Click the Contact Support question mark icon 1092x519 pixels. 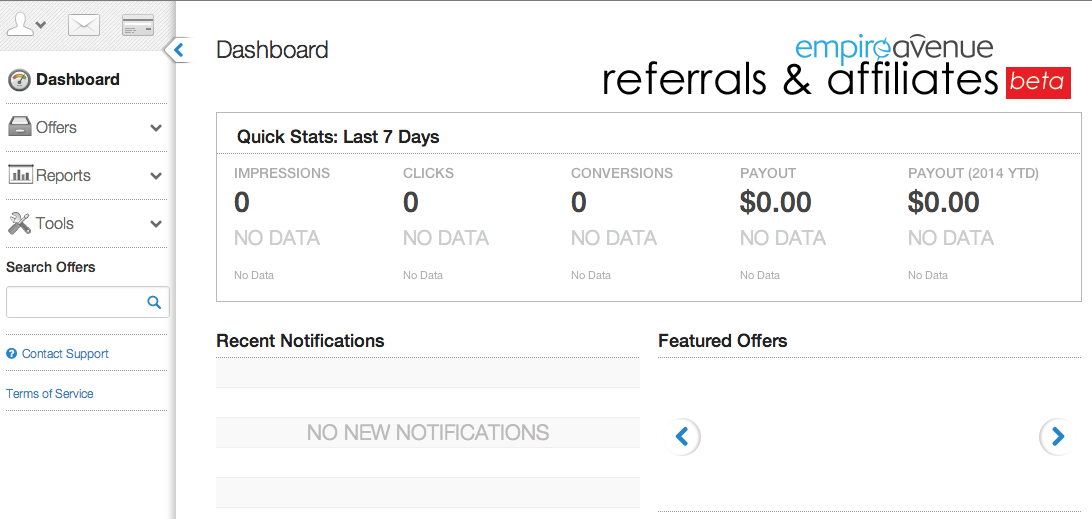pyautogui.click(x=12, y=354)
